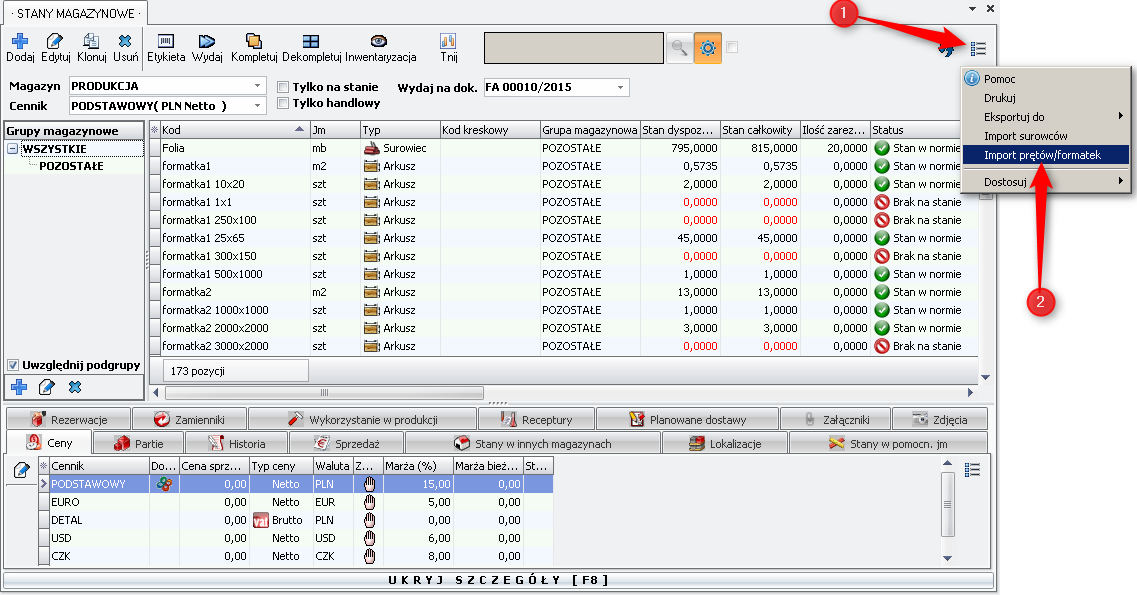Open the Etykieta label tool
The width and height of the screenshot is (1137, 595).
click(166, 42)
